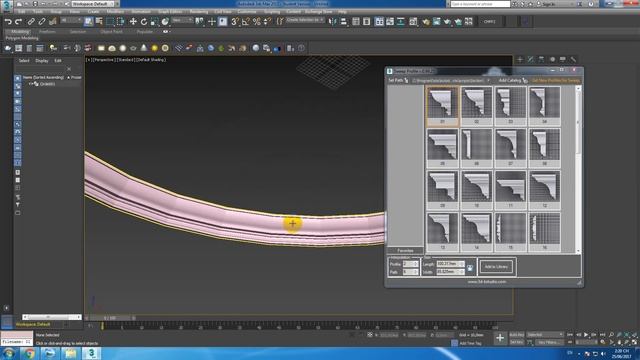Open the selection filter All dropdown
This screenshot has height=360, width=640.
71,20
